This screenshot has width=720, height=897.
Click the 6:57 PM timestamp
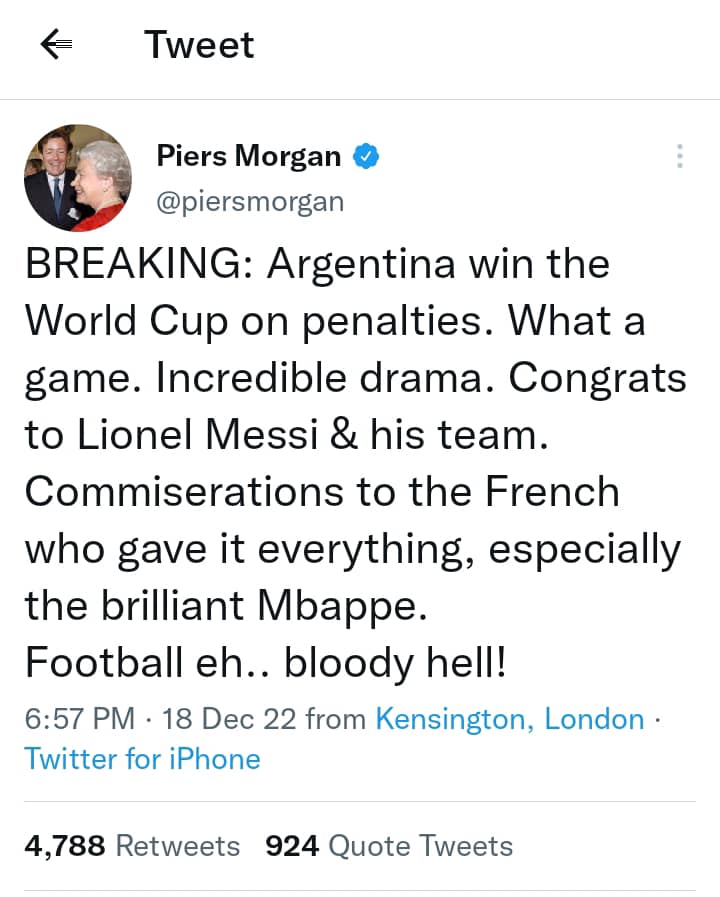(x=79, y=719)
